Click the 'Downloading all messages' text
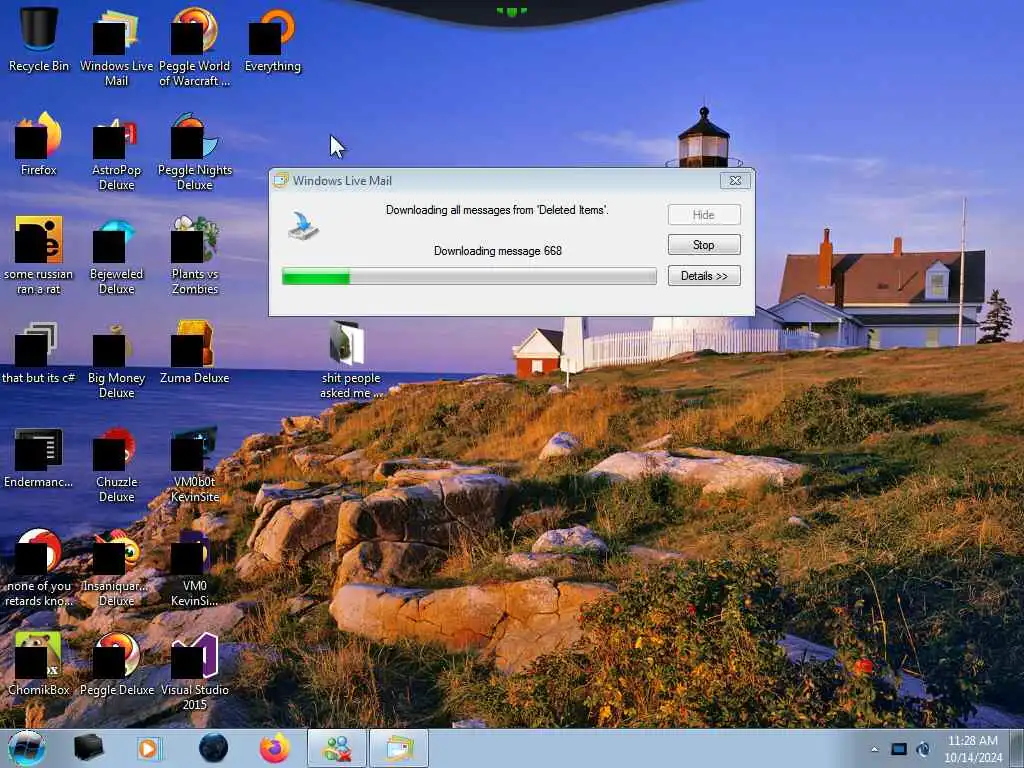This screenshot has width=1024, height=768. click(x=497, y=210)
